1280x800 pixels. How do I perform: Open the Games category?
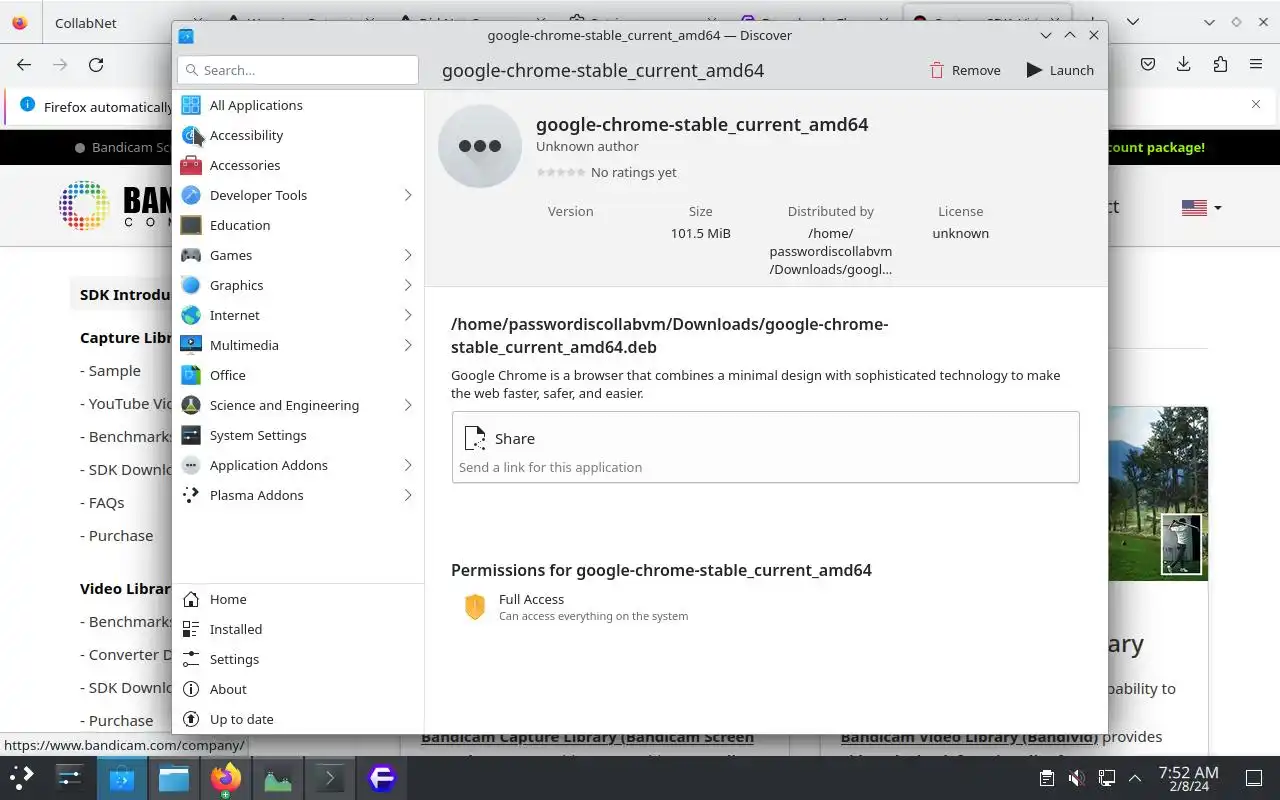(298, 255)
